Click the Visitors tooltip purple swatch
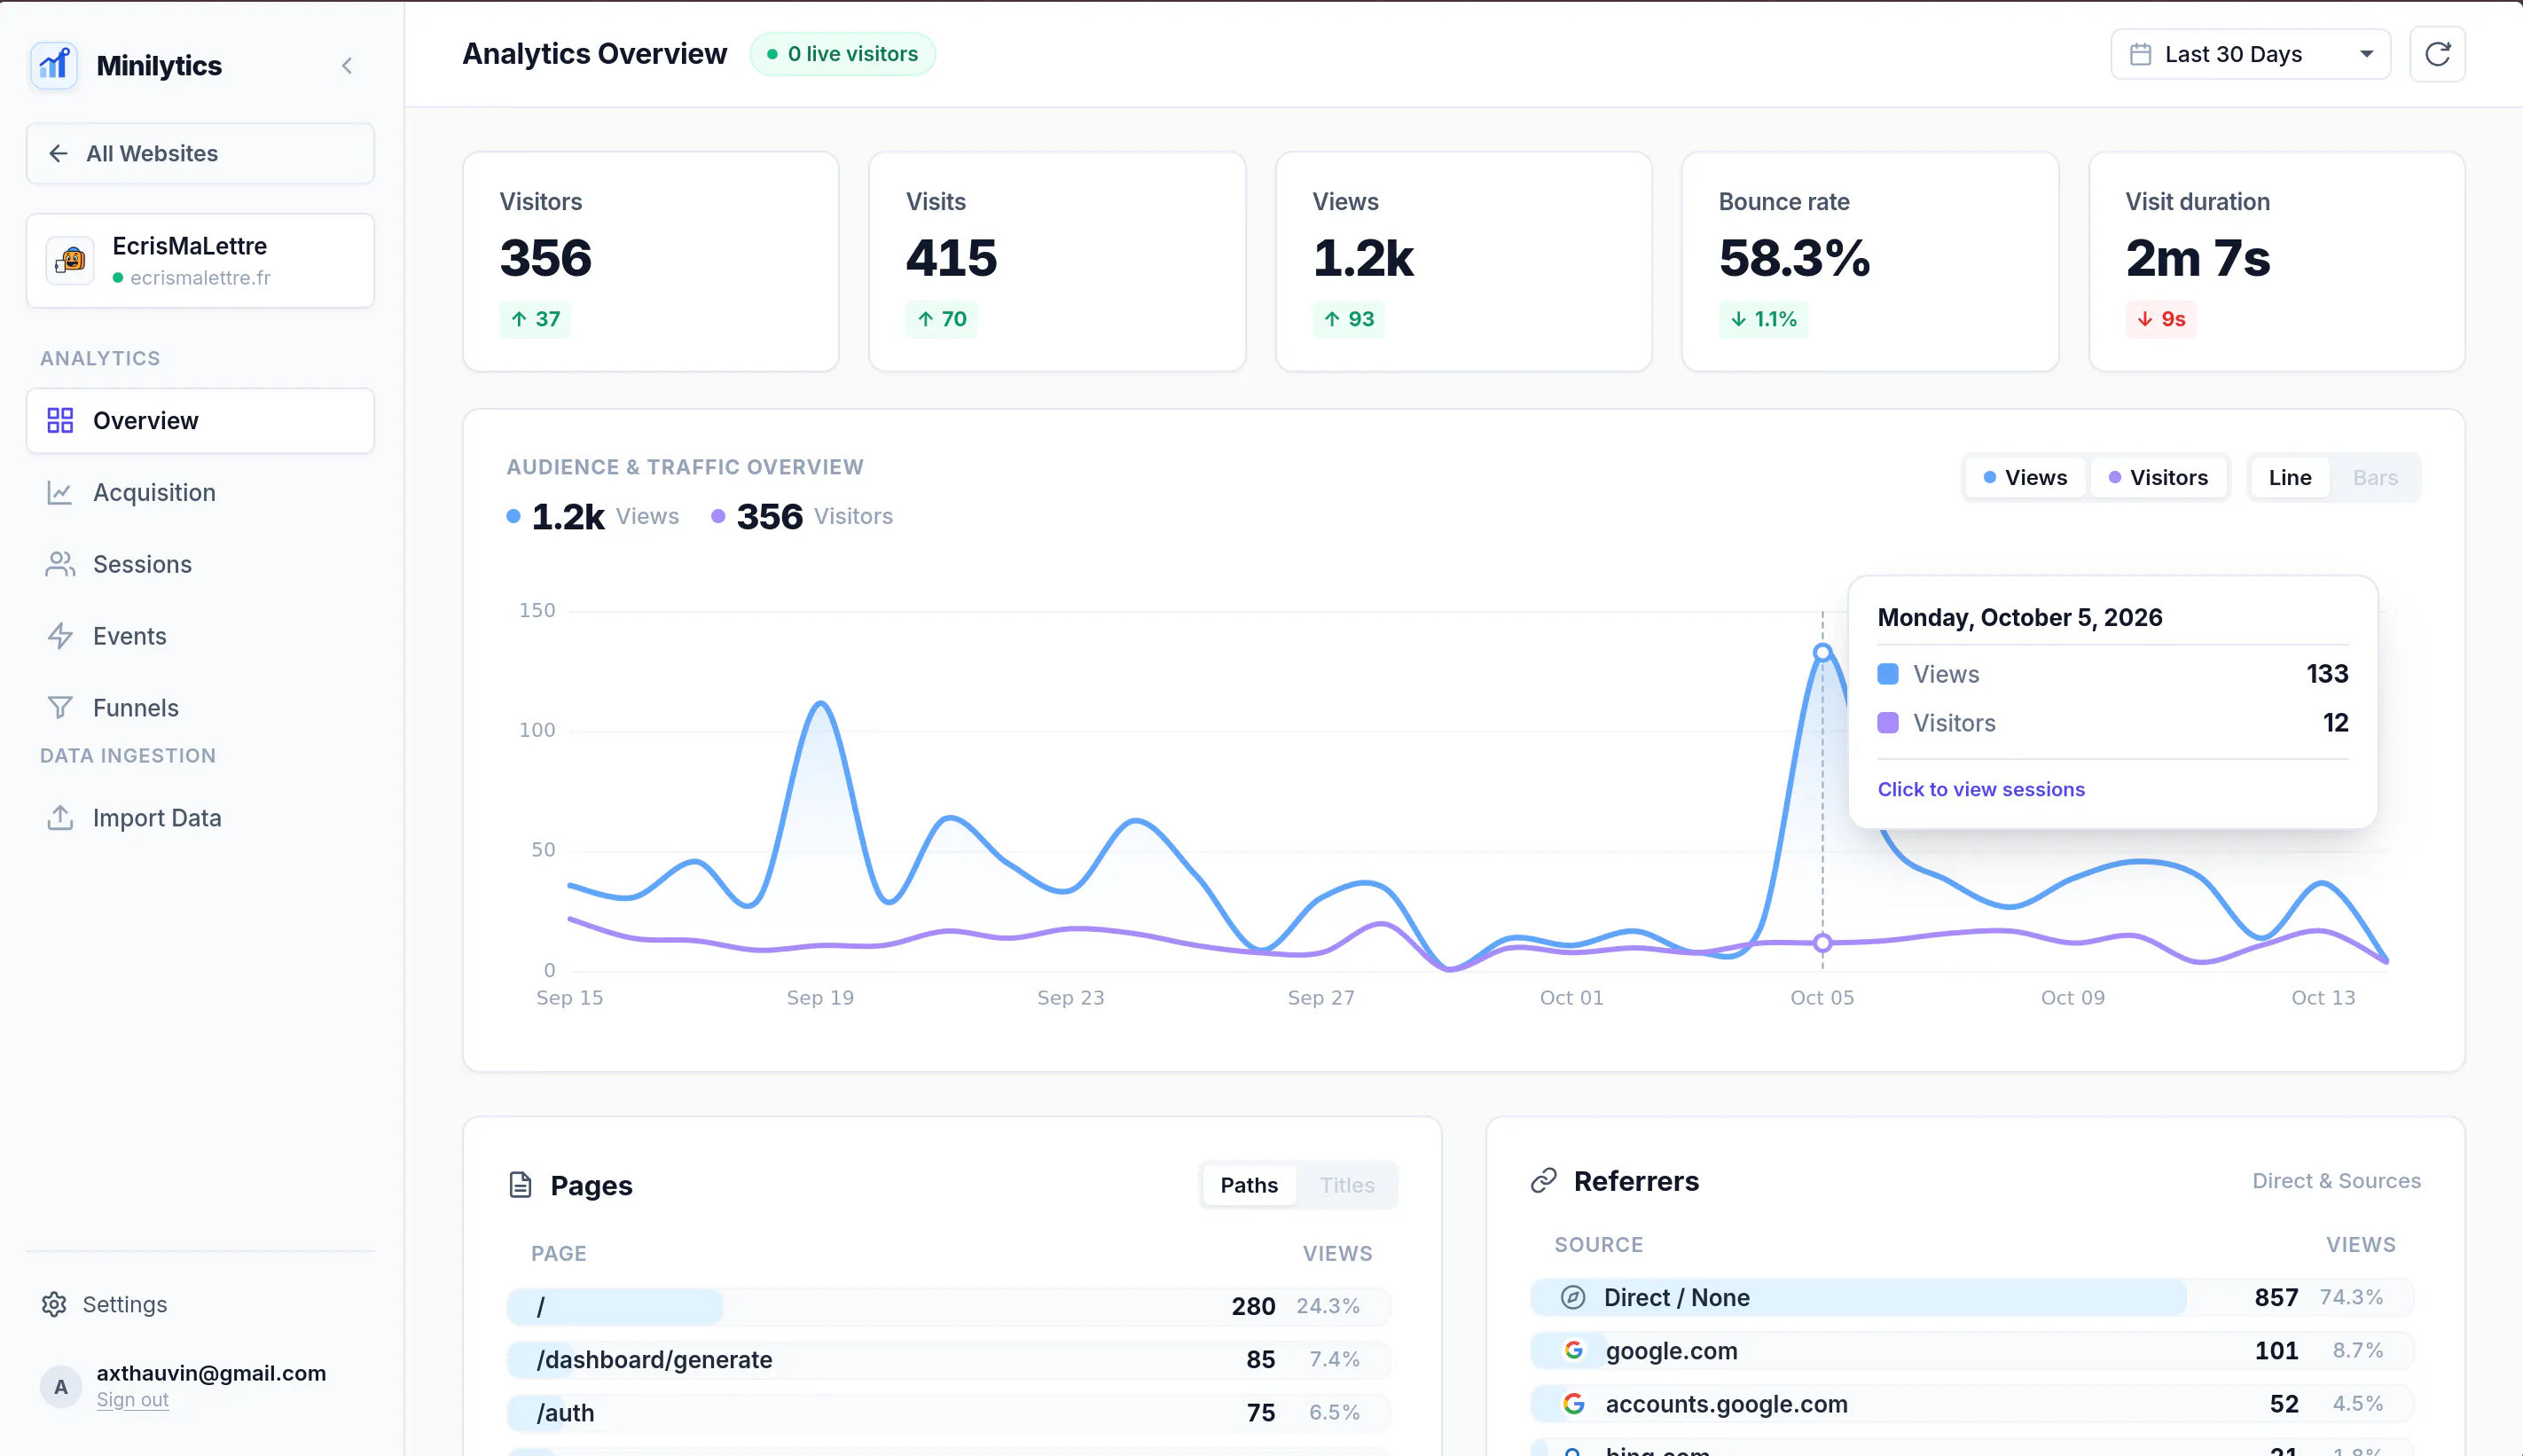Image resolution: width=2523 pixels, height=1456 pixels. [1887, 722]
